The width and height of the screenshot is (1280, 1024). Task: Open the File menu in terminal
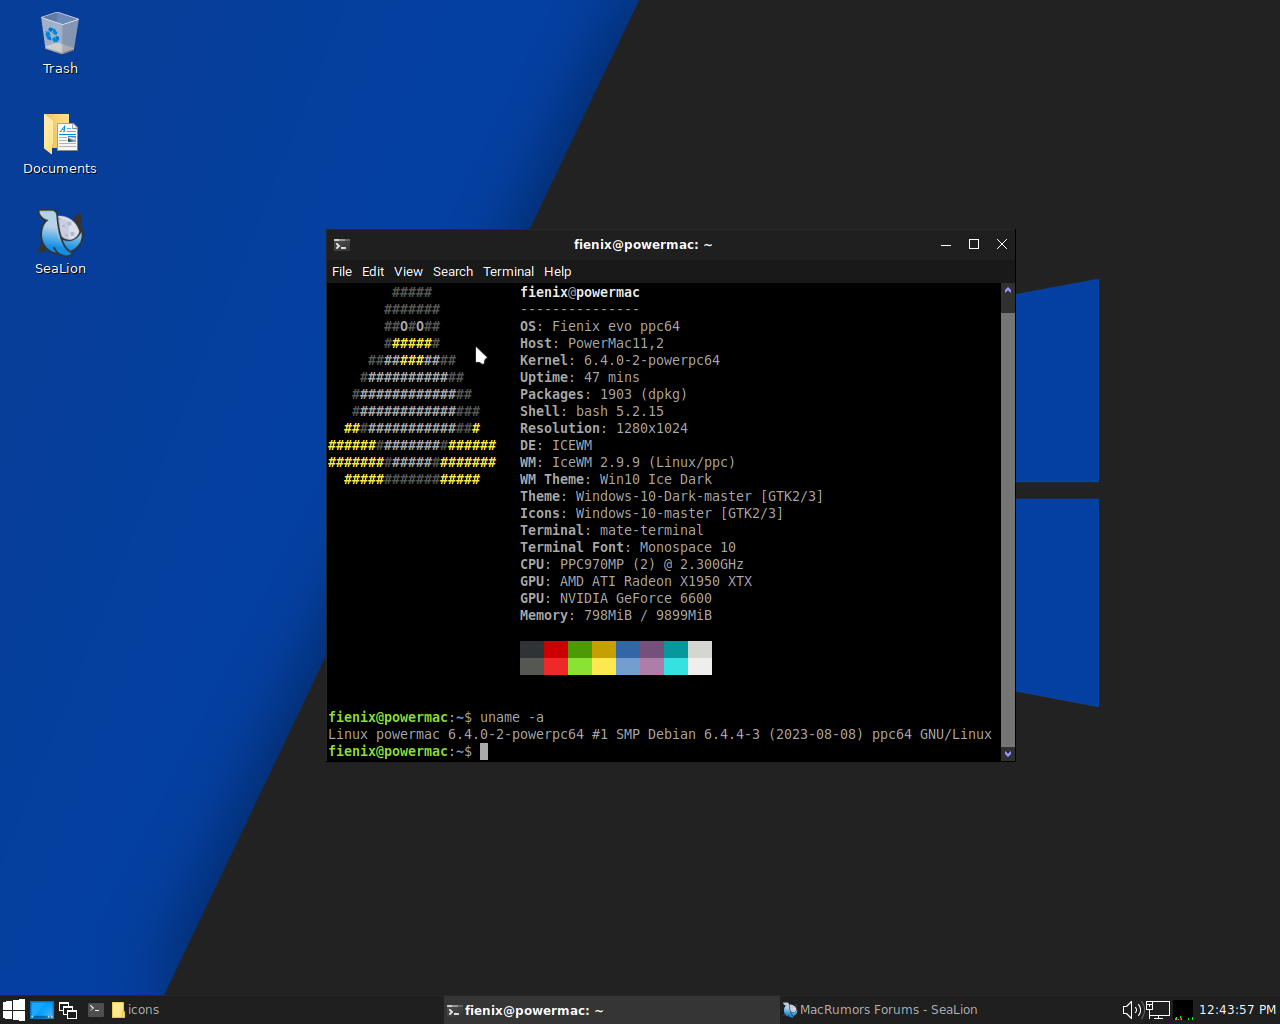click(341, 271)
